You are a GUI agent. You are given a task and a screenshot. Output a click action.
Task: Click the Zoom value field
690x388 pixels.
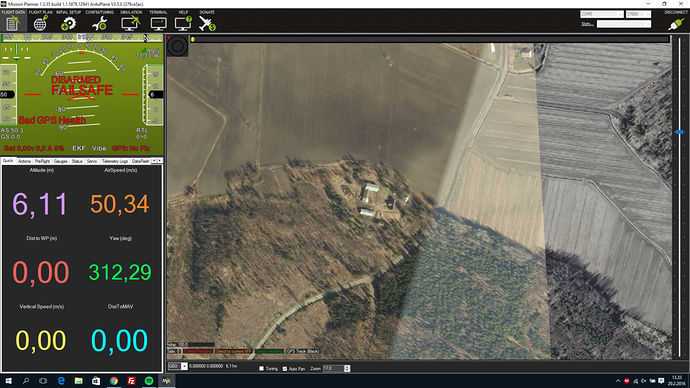click(x=333, y=368)
